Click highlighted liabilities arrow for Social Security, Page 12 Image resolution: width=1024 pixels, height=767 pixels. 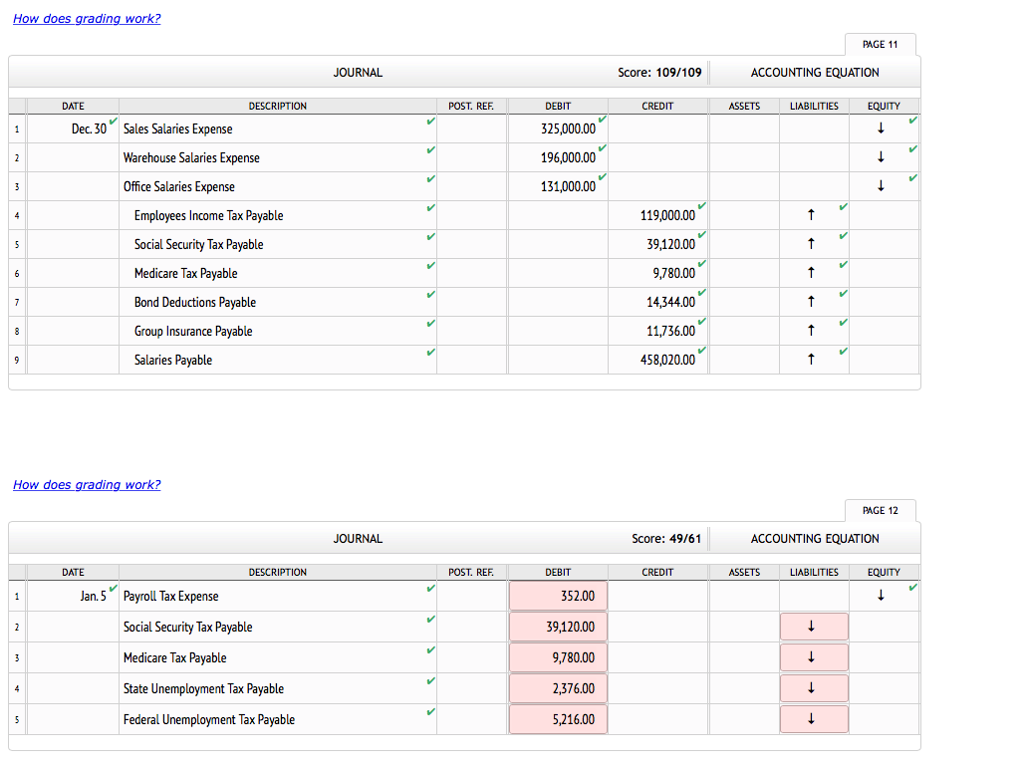tap(814, 627)
